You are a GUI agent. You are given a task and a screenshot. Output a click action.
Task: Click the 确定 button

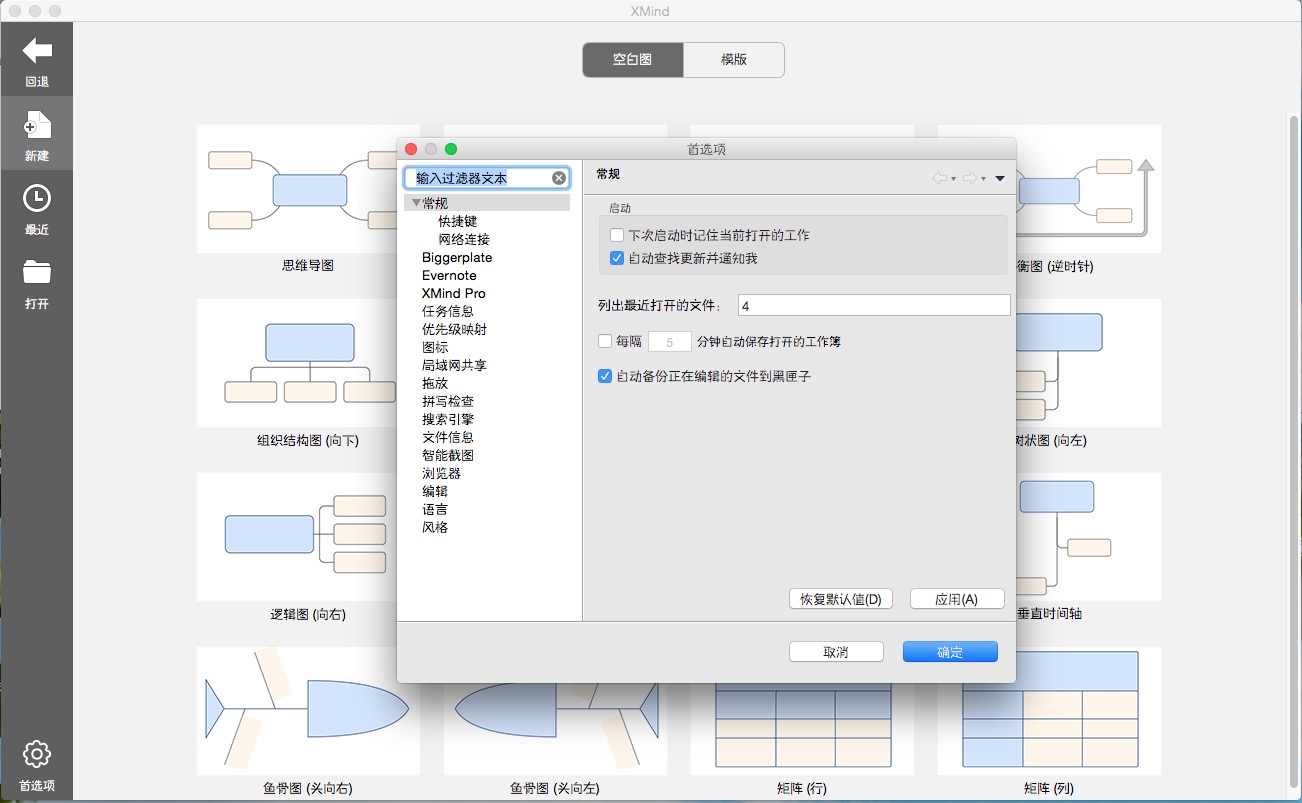click(x=950, y=652)
